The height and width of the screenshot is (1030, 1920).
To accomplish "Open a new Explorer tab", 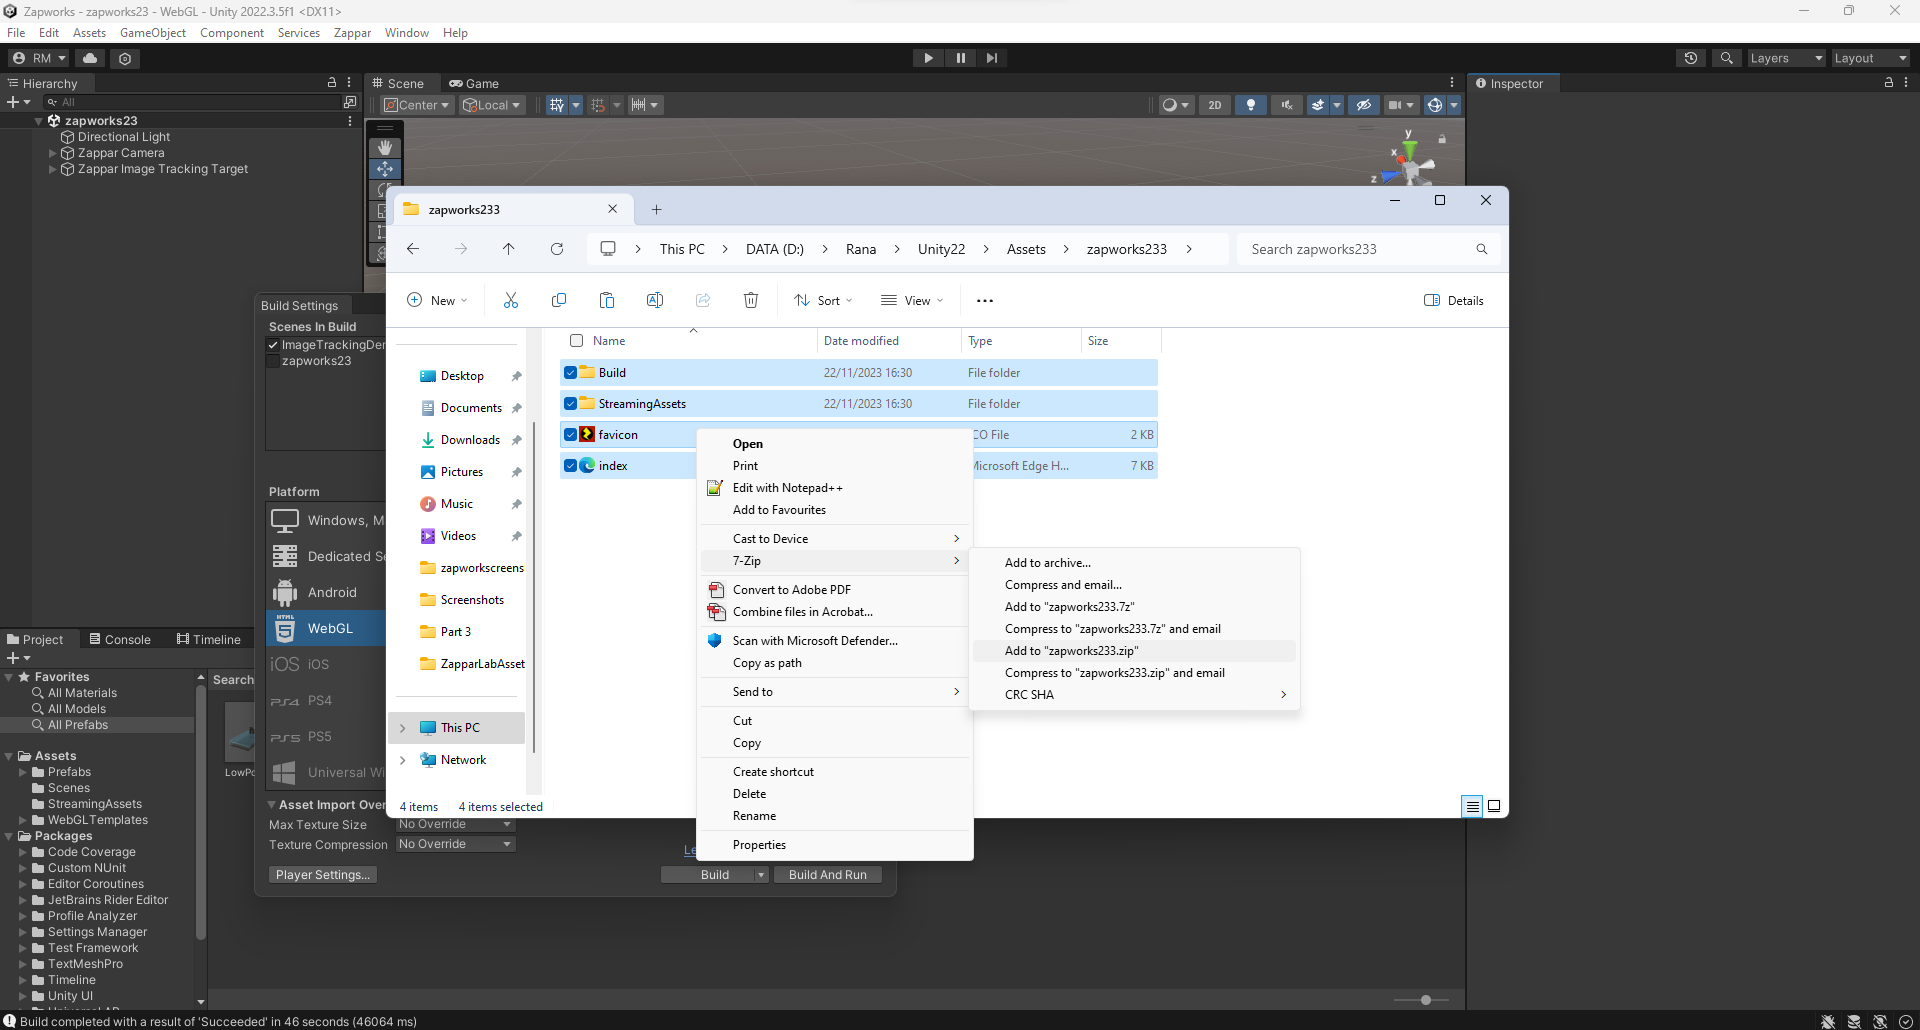I will 656,209.
